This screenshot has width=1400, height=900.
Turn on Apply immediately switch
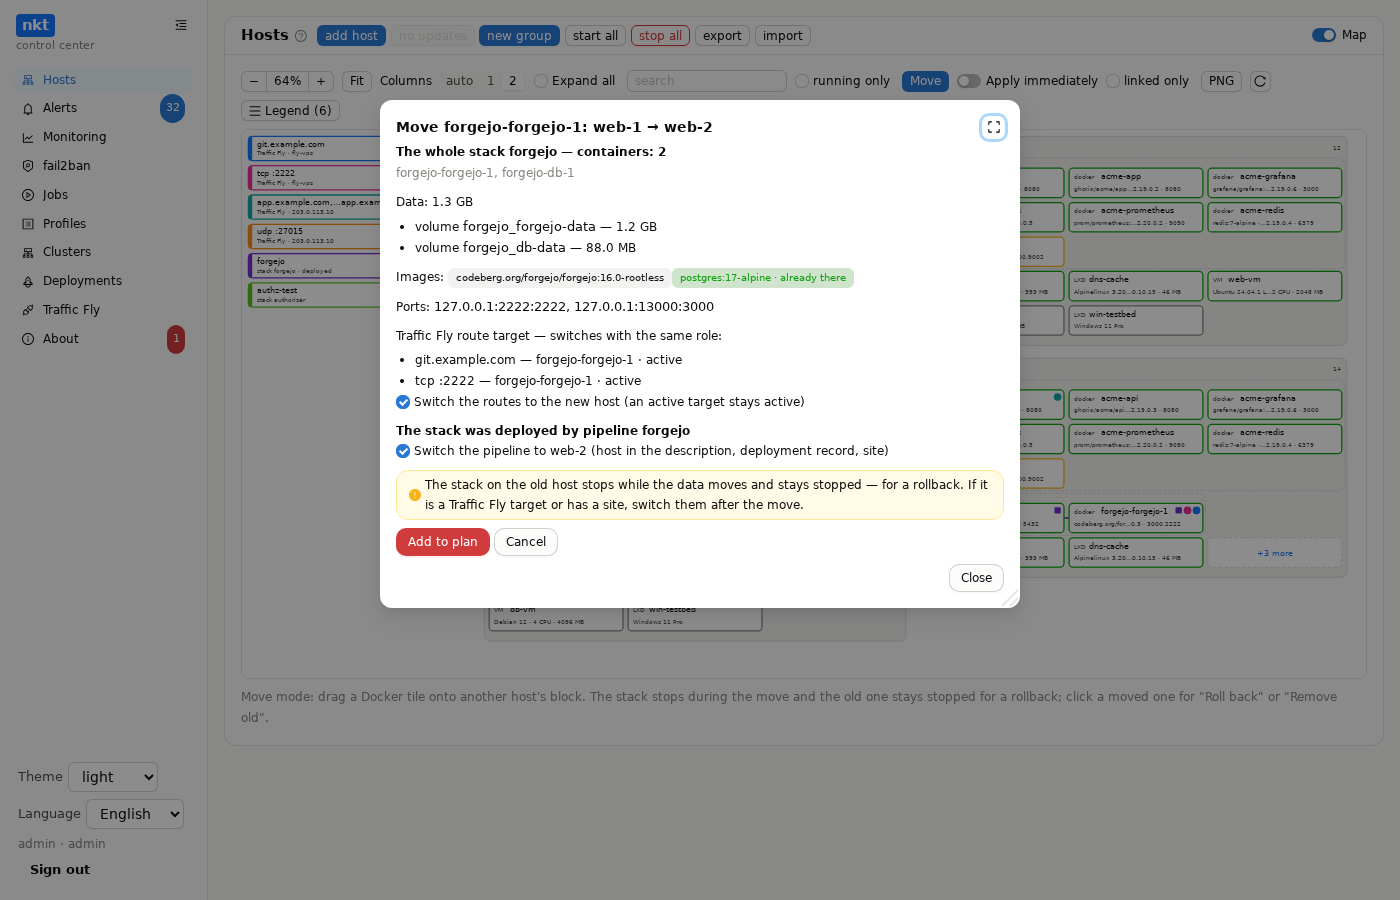click(968, 81)
